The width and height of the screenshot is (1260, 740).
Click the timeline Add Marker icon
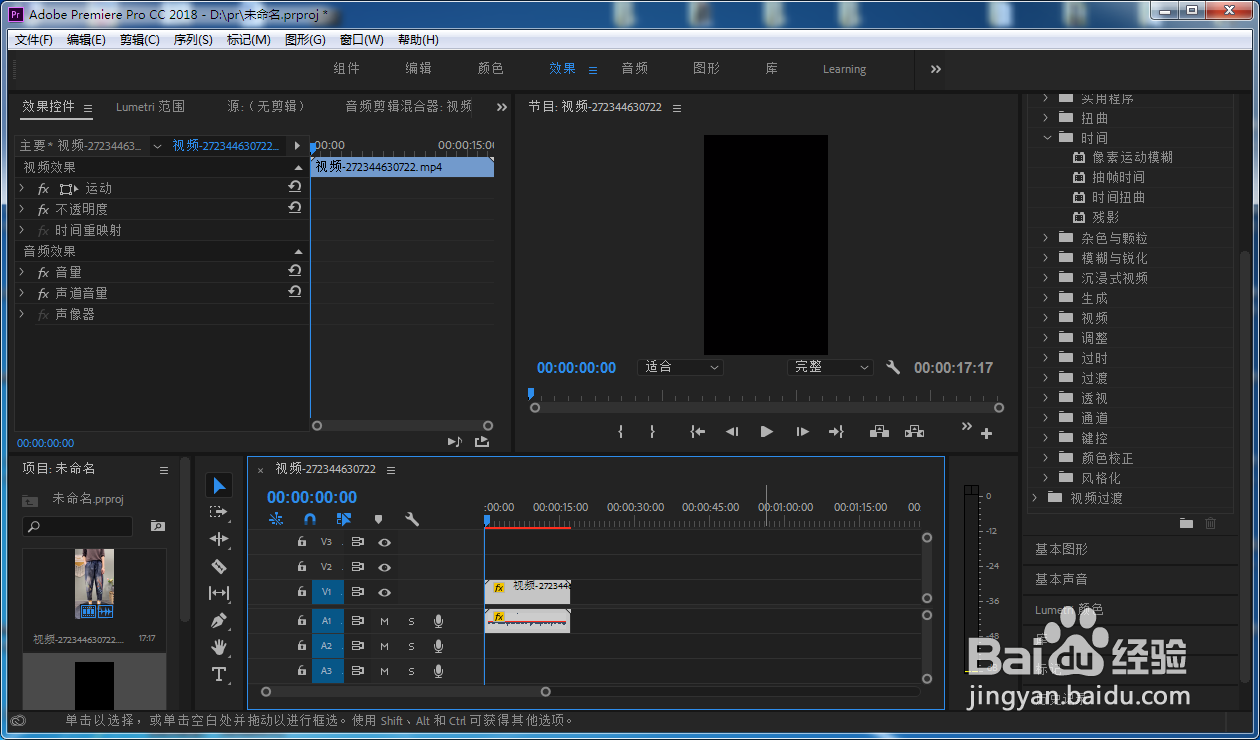point(378,519)
